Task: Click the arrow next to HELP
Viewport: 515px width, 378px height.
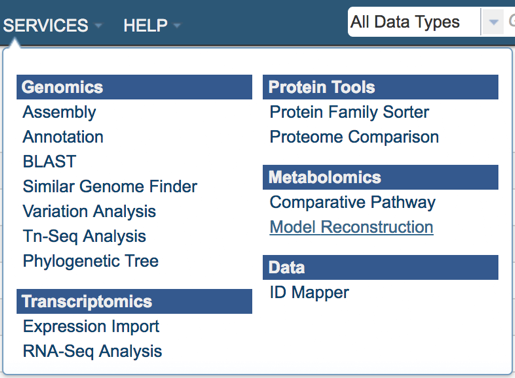Action: [177, 25]
